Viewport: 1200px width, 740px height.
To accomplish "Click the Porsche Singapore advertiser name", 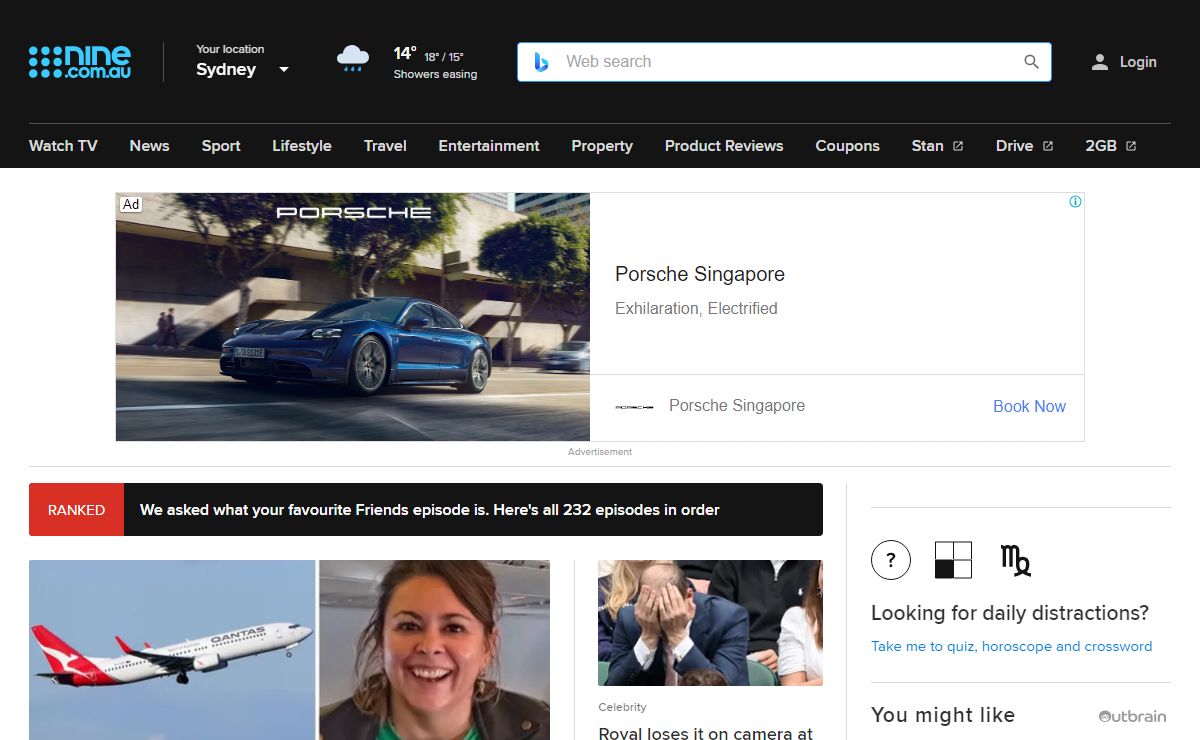I will click(x=737, y=406).
